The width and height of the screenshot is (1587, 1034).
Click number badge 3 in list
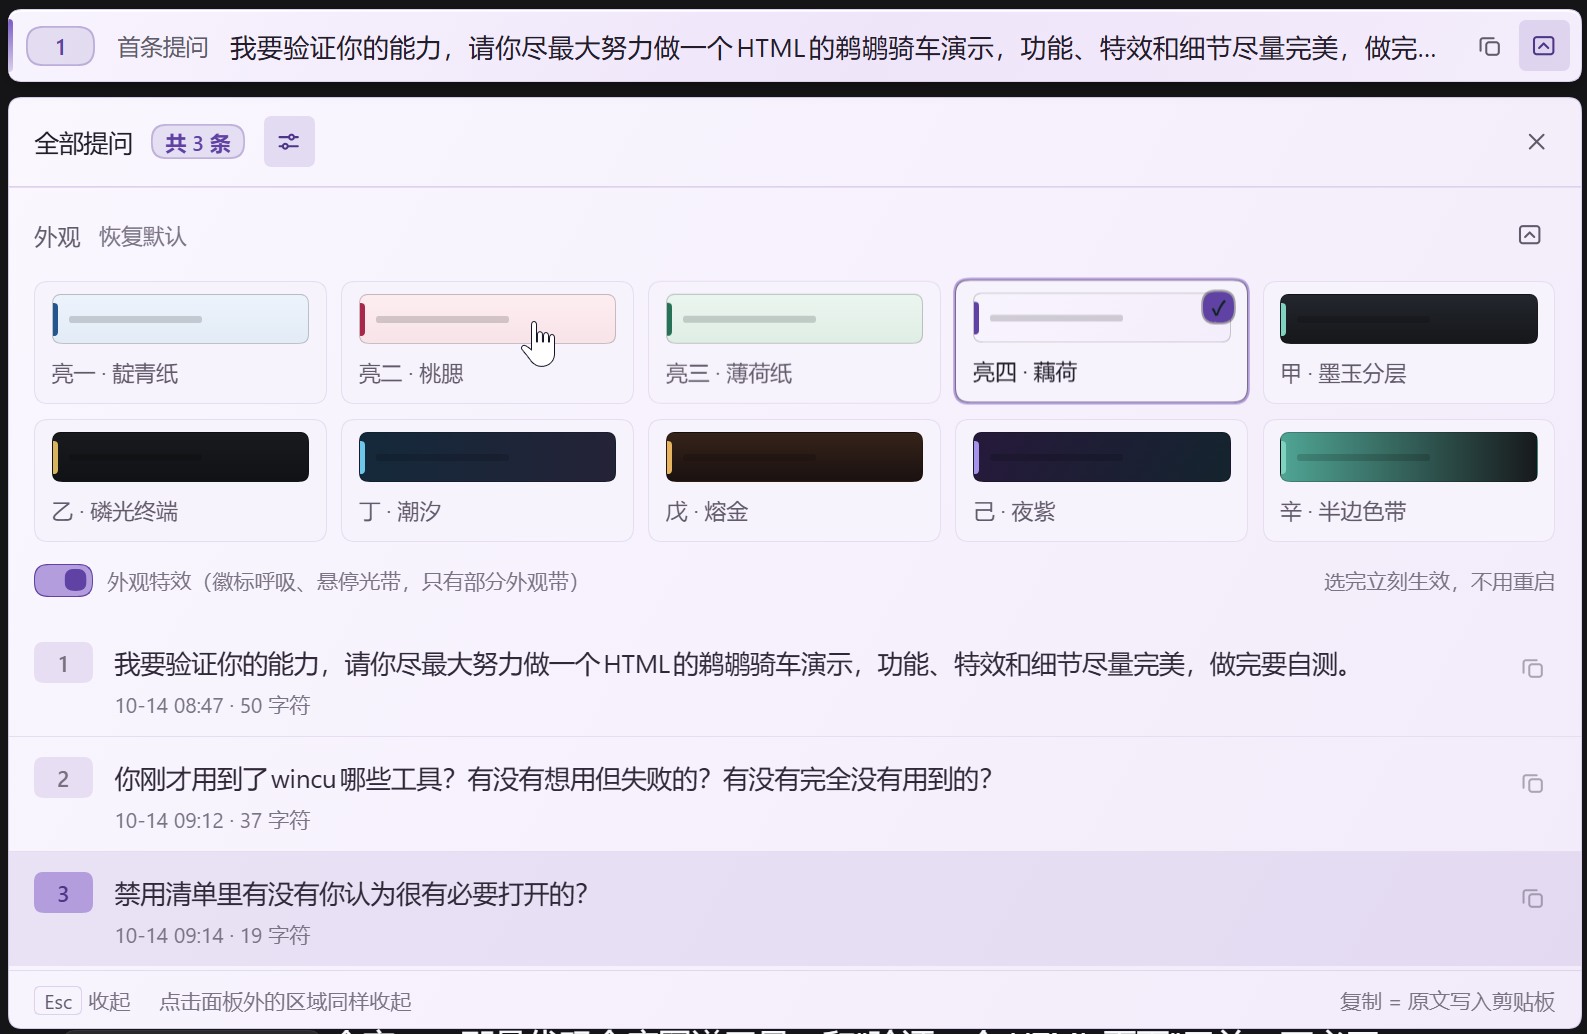pos(63,892)
